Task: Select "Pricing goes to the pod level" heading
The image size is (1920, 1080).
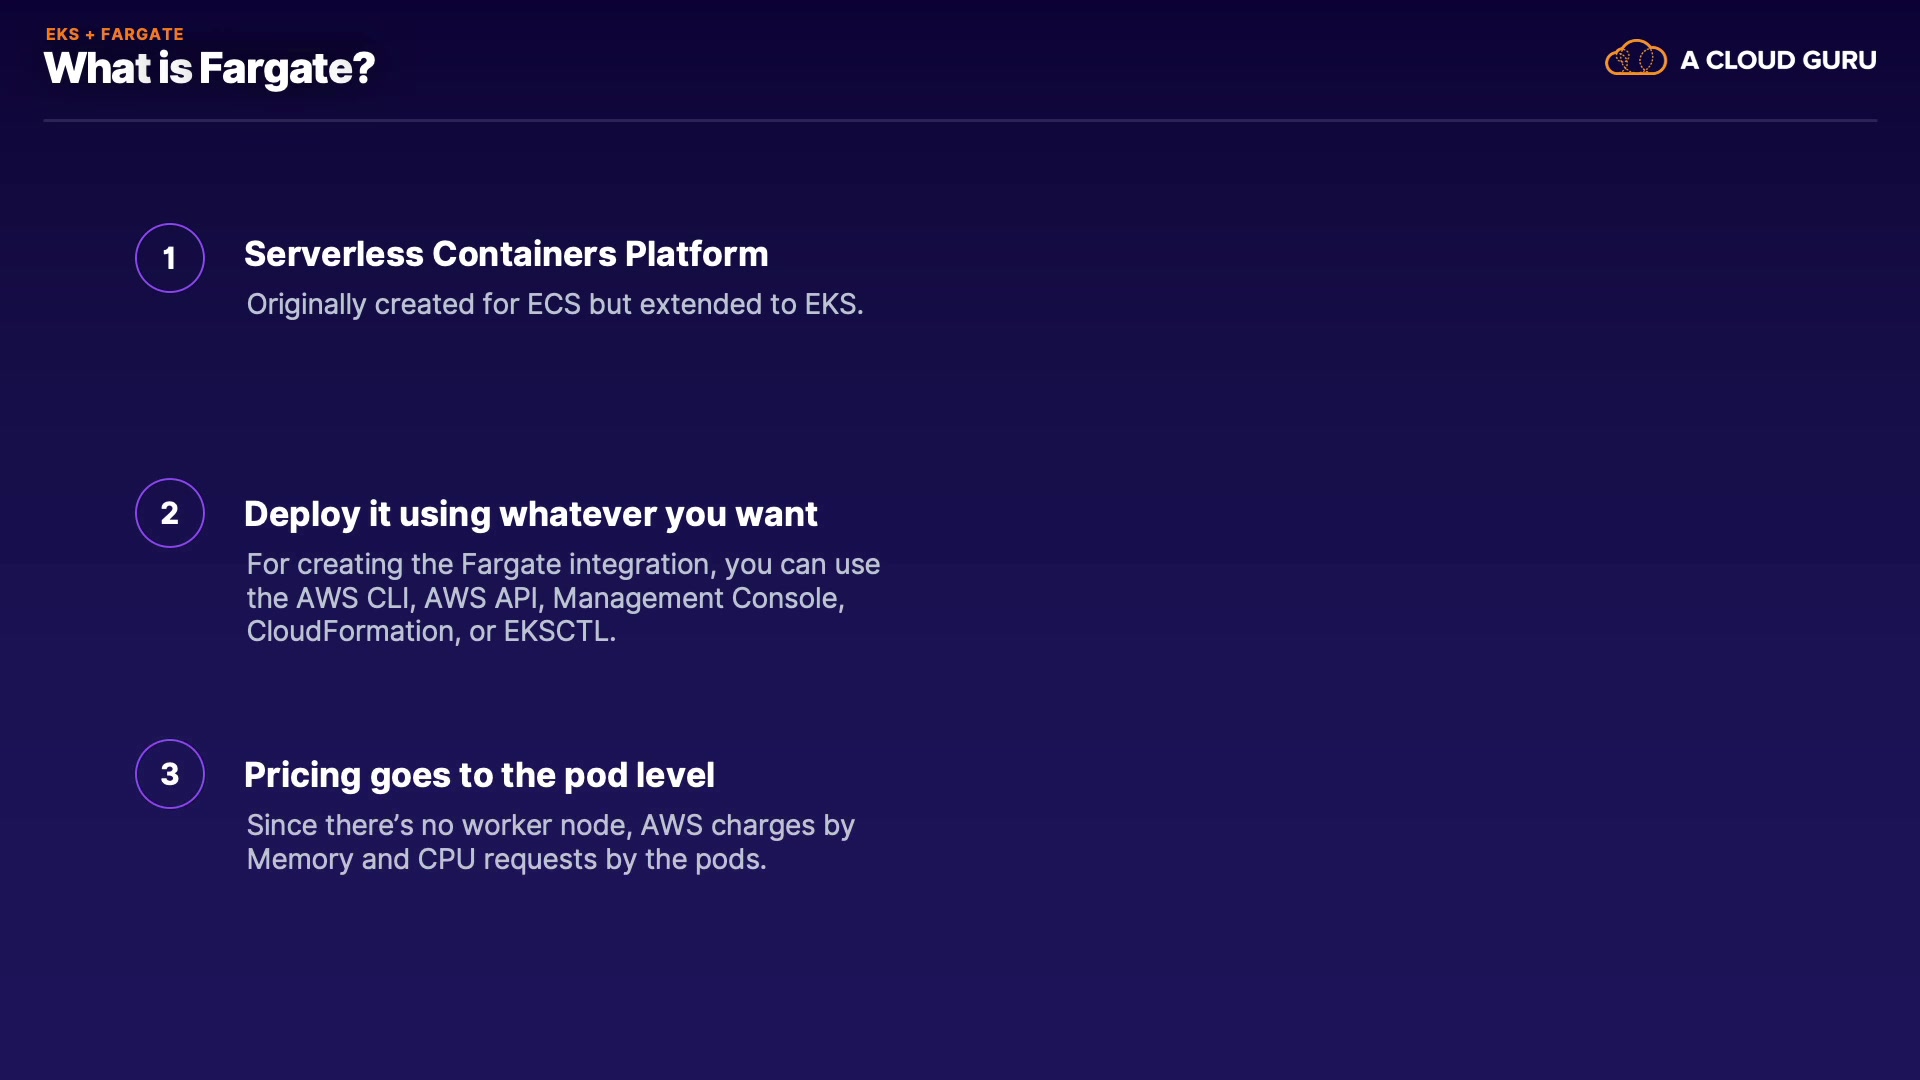Action: (479, 775)
